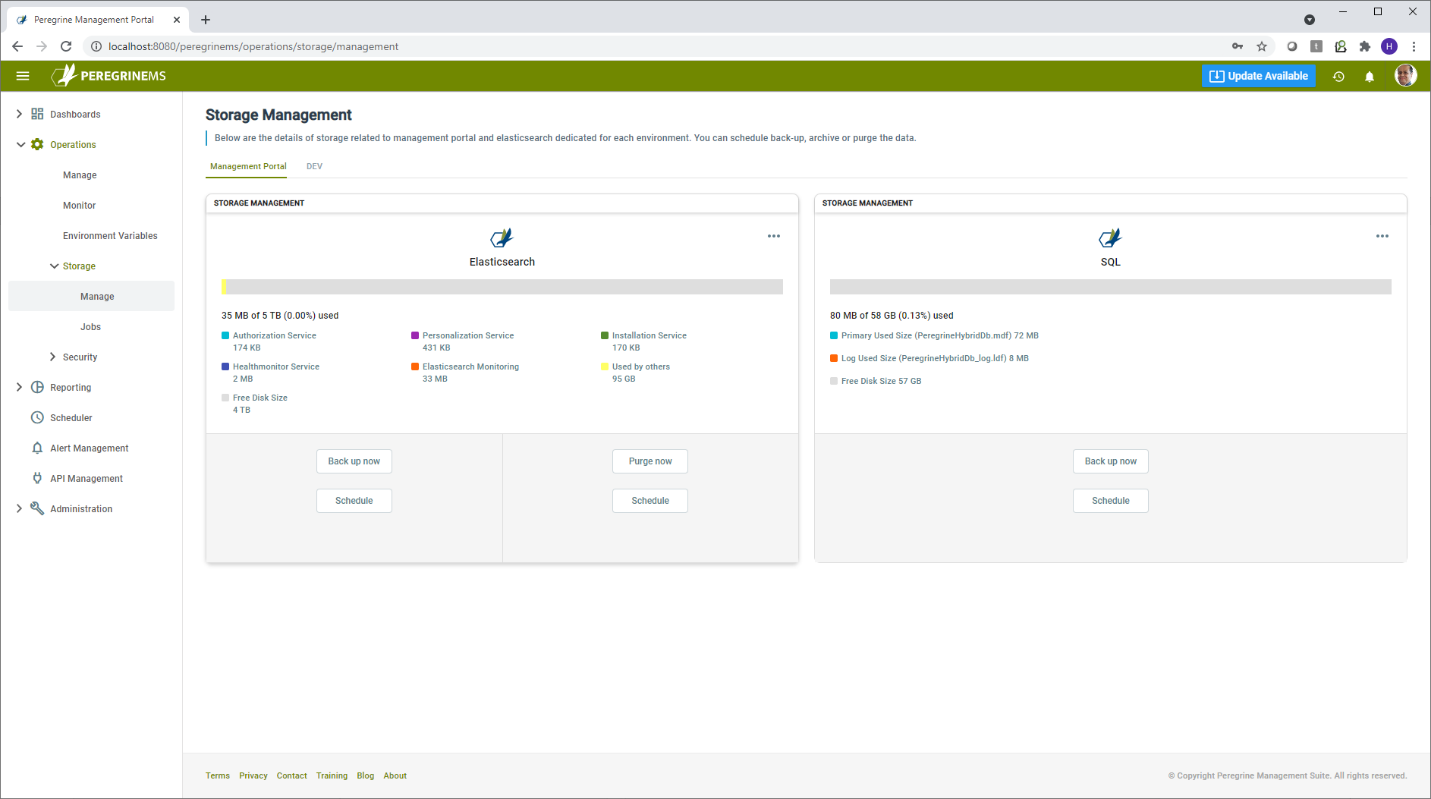Viewport: 1431px width, 799px height.
Task: Click Schedule in the SQL card
Action: 1111,501
